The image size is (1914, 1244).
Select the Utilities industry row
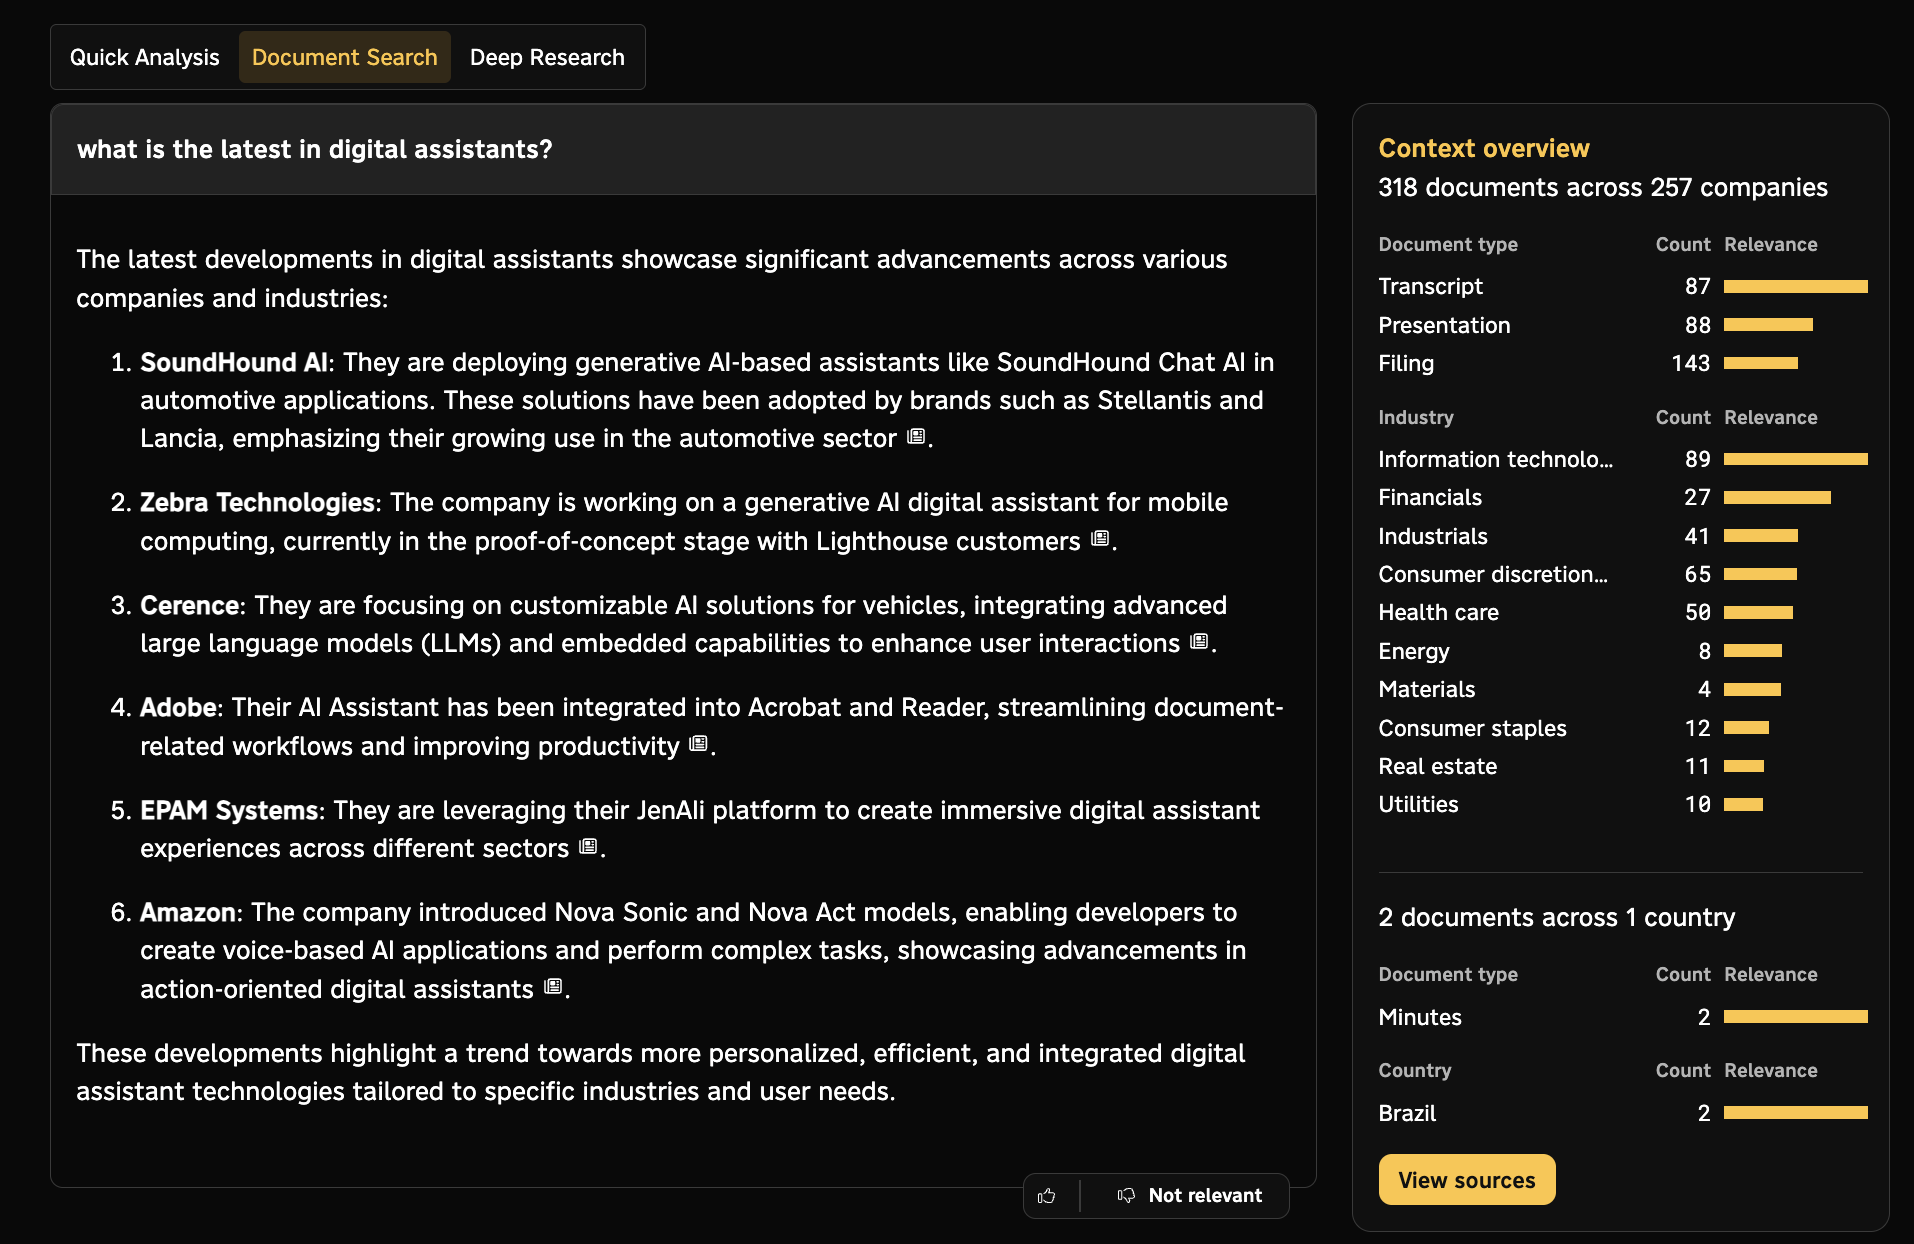tap(1622, 804)
